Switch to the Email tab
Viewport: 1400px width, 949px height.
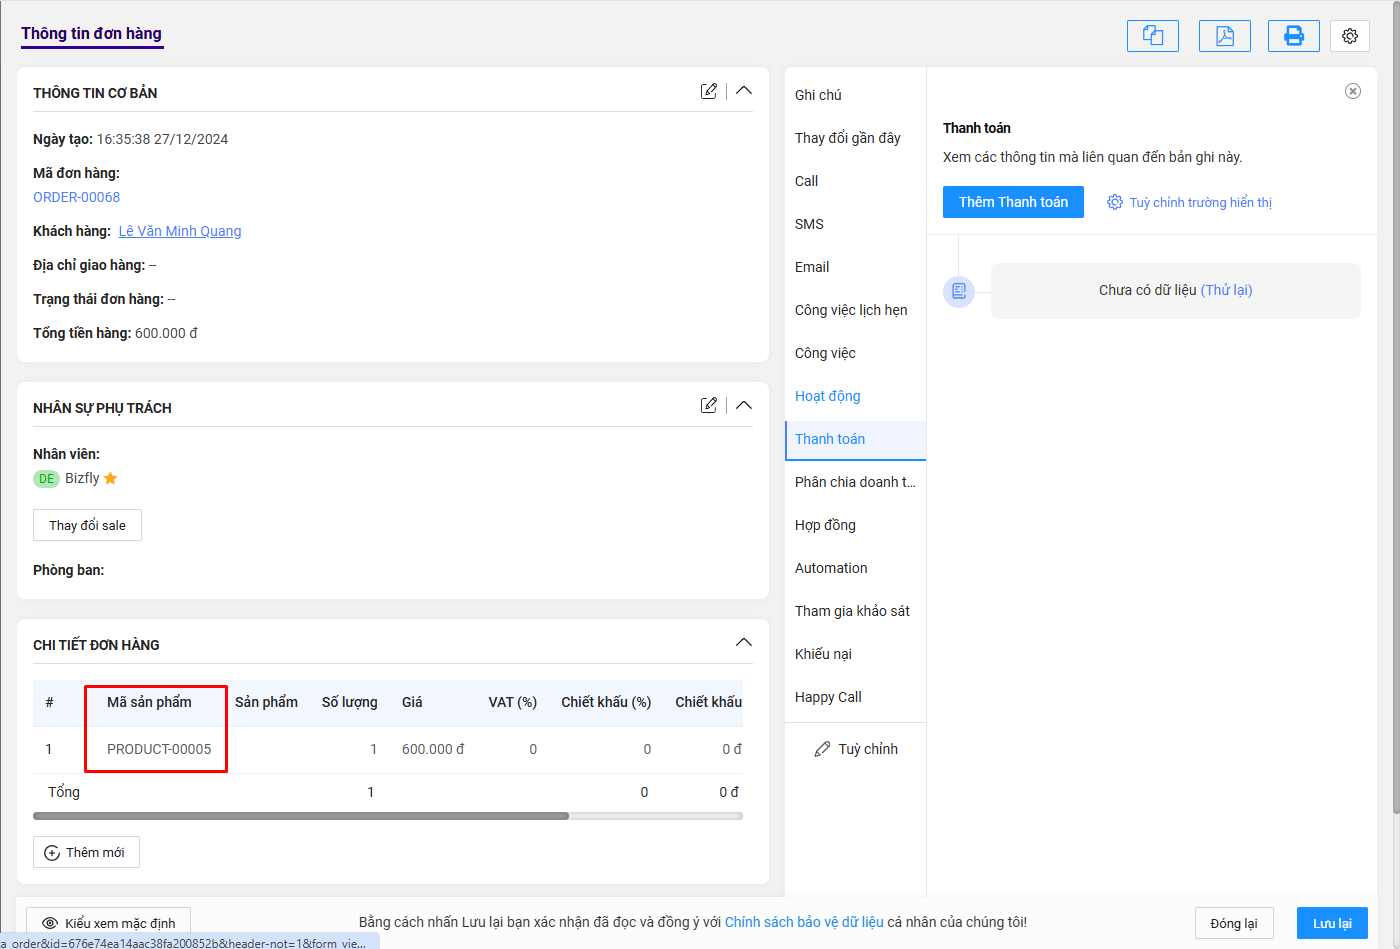click(x=812, y=267)
